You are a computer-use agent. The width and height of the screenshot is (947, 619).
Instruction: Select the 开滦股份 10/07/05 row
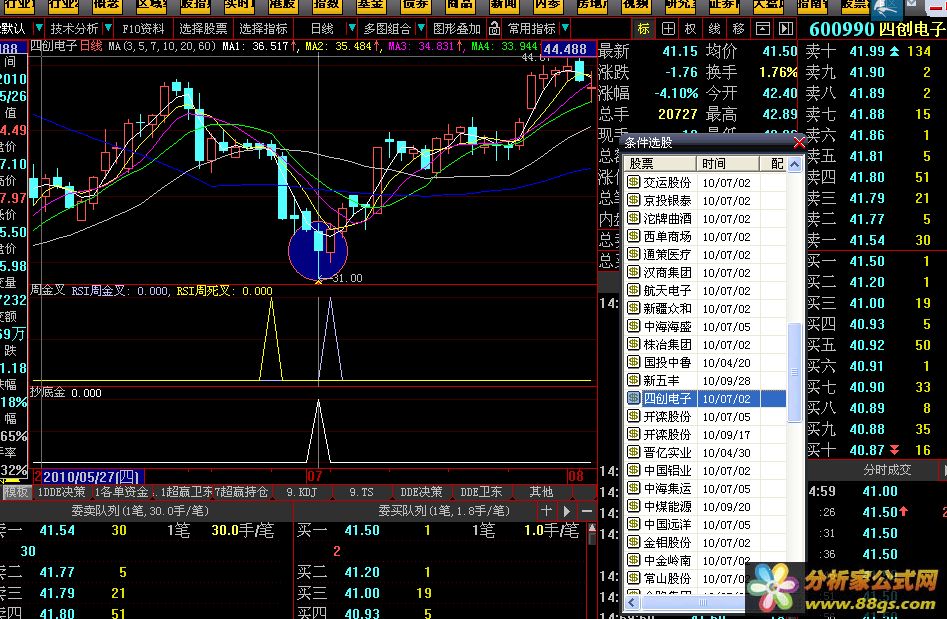click(705, 416)
